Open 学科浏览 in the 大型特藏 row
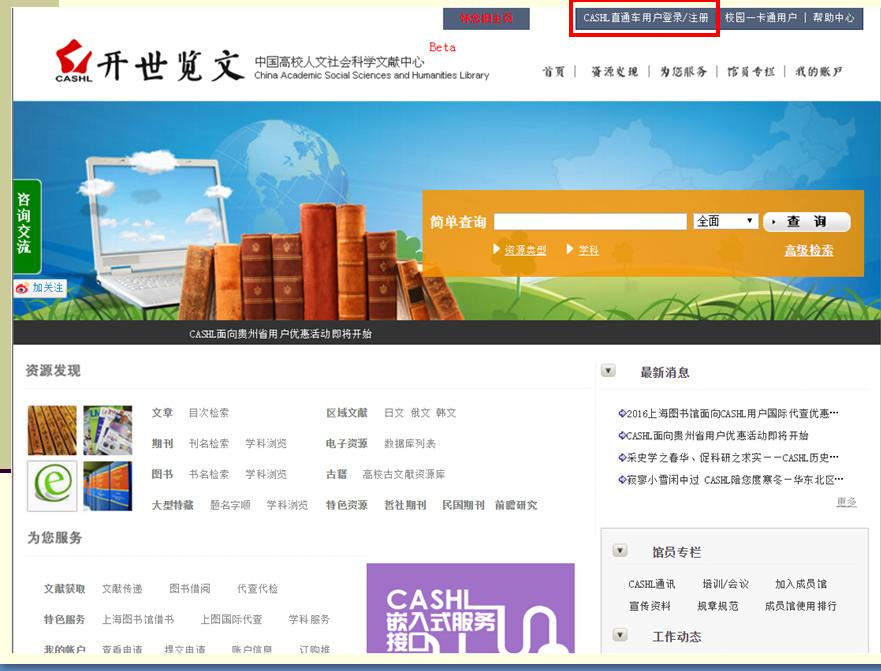Image resolution: width=881 pixels, height=671 pixels. 287,505
